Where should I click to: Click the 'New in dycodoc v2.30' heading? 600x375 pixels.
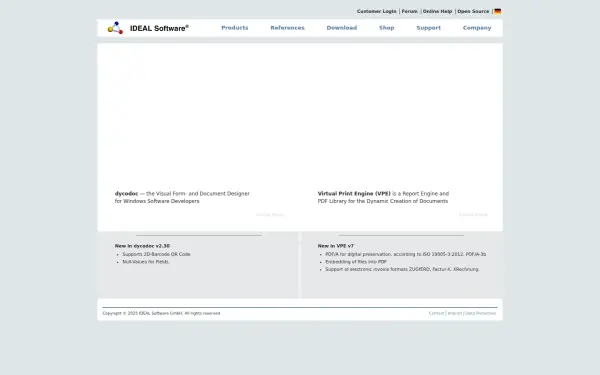[x=142, y=246]
